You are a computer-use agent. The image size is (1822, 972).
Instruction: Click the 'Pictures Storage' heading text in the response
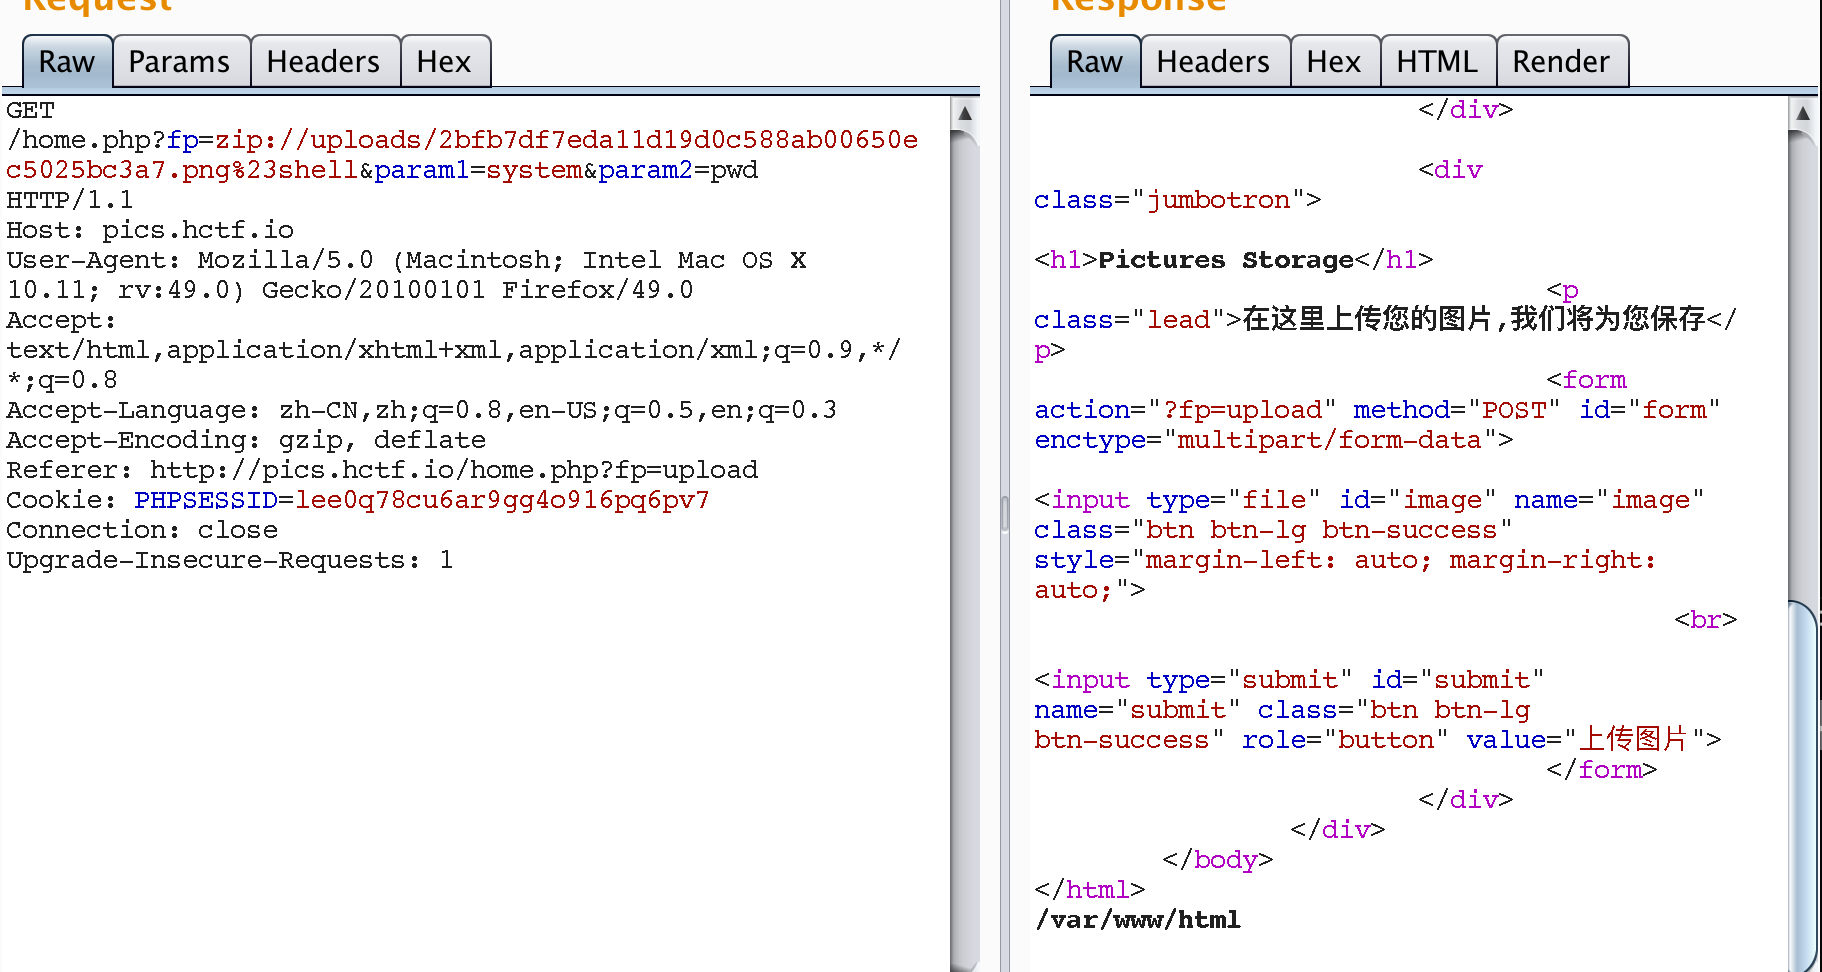pyautogui.click(x=1226, y=260)
